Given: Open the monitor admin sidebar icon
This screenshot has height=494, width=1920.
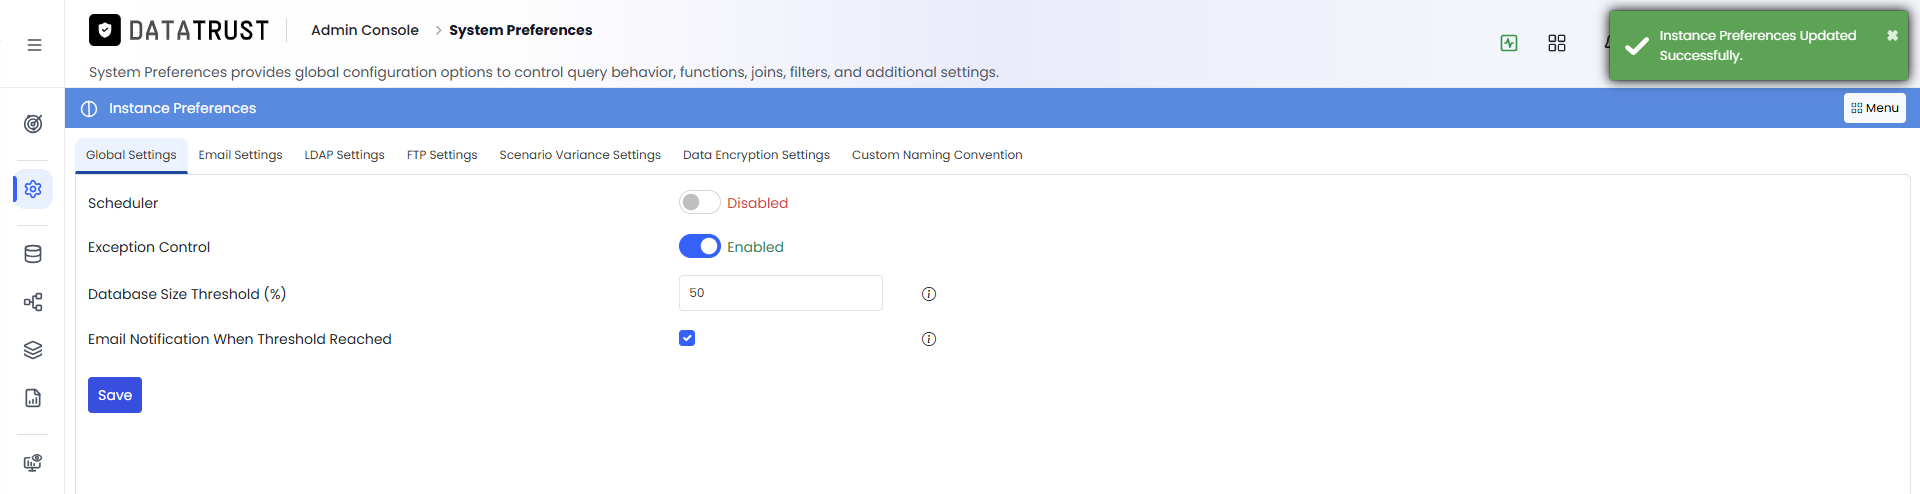Looking at the screenshot, I should point(33,463).
